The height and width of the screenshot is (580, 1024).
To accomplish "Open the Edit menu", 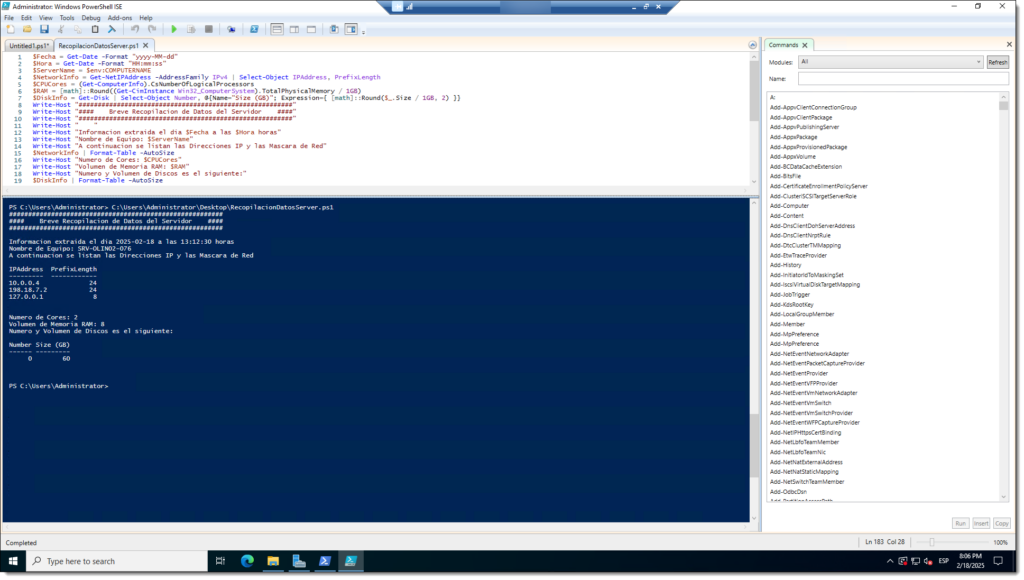I will (26, 18).
